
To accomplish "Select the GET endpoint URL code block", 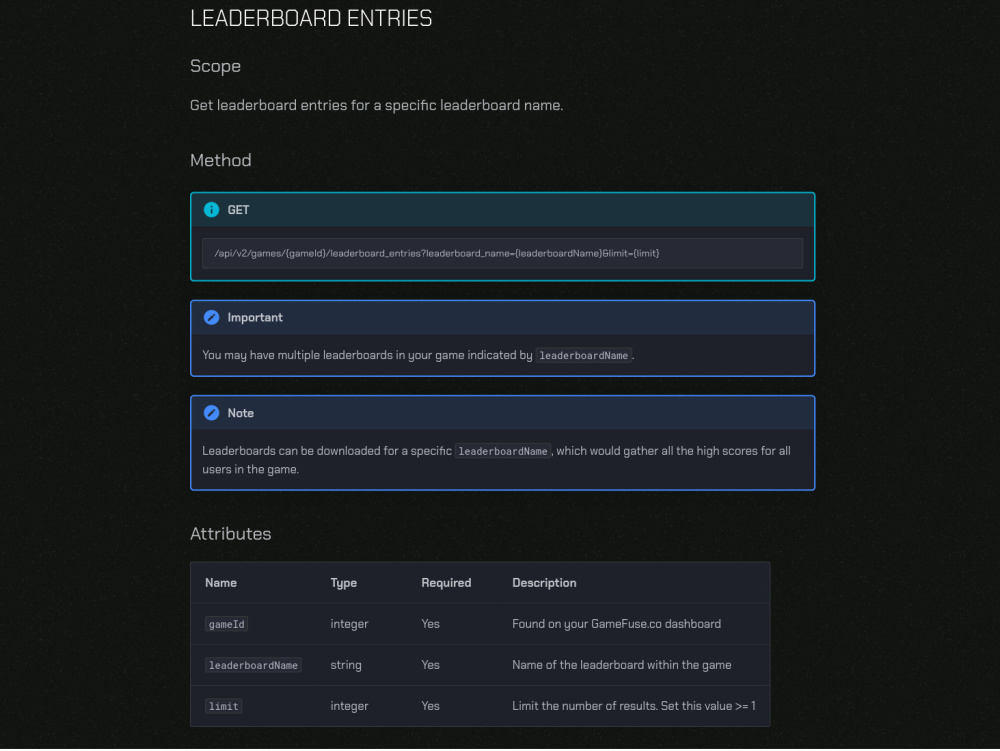I will [503, 254].
